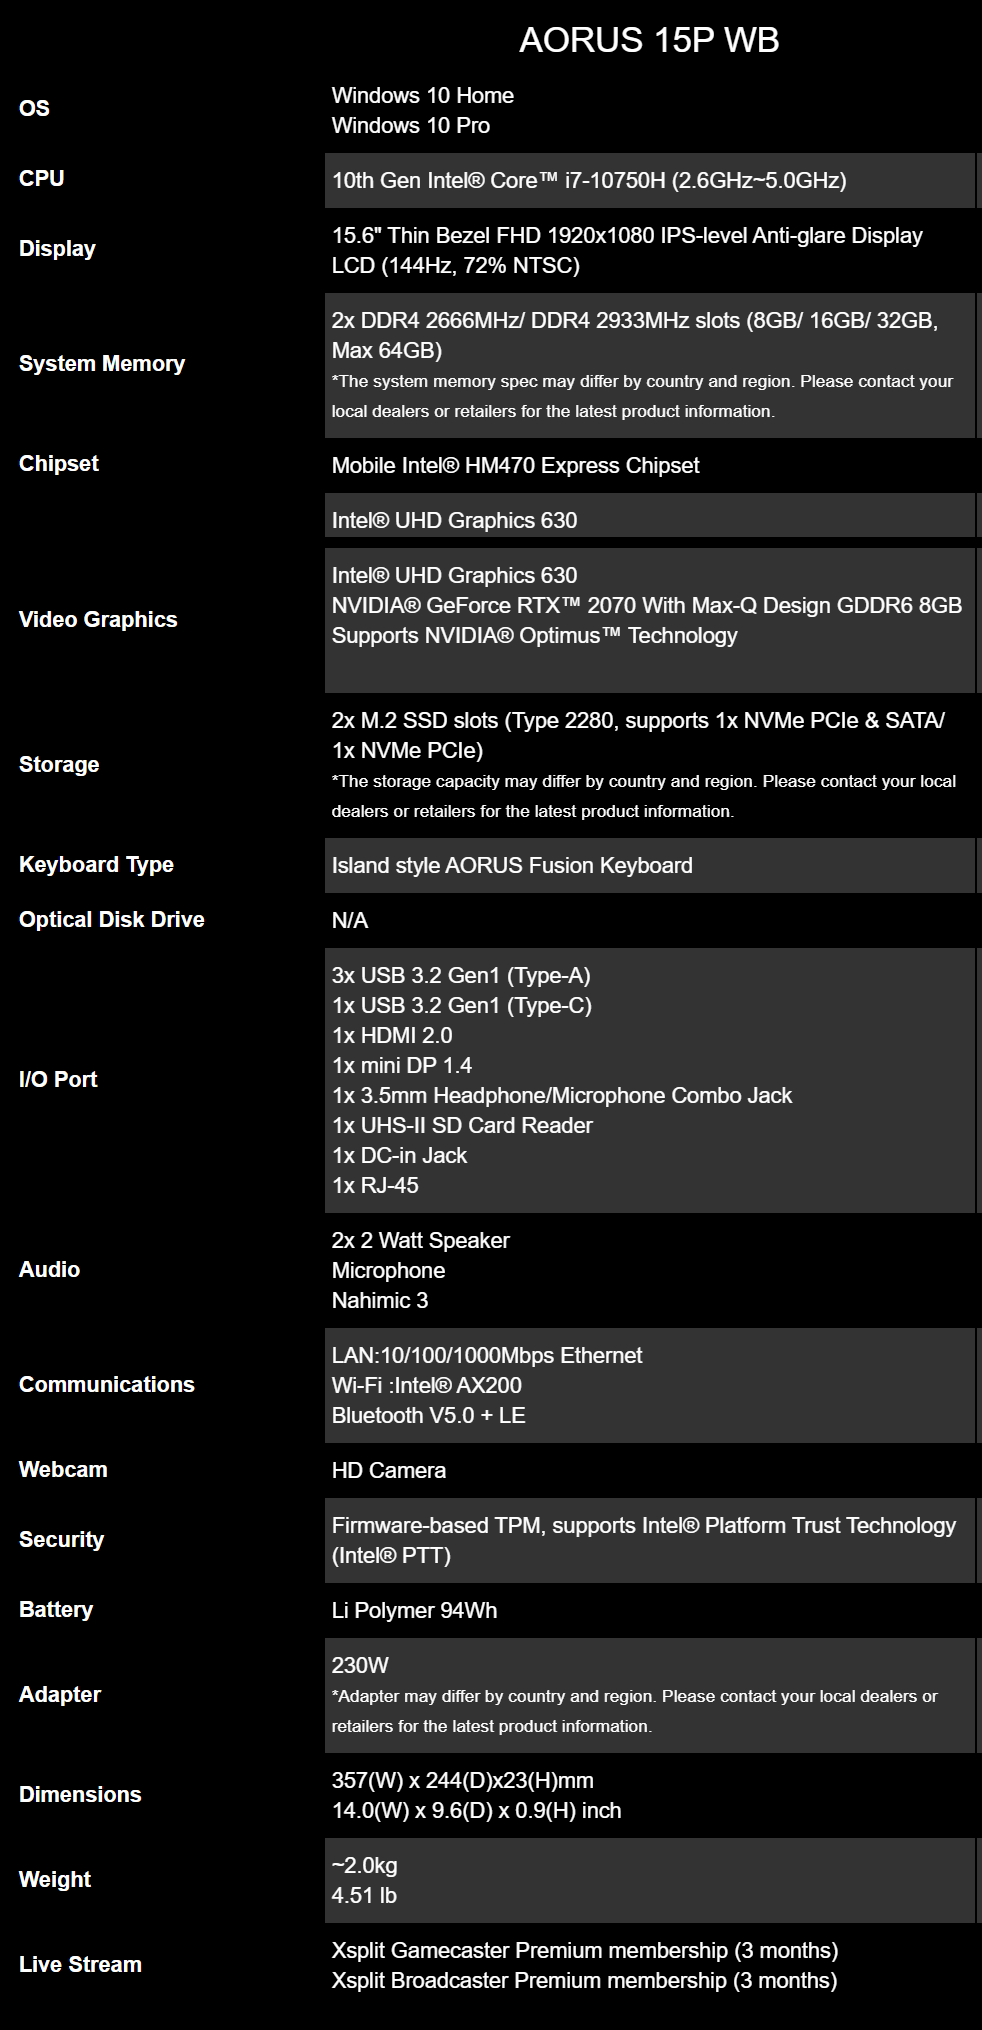Select the Optical Disk Drive label
This screenshot has height=2030, width=982.
pos(112,920)
